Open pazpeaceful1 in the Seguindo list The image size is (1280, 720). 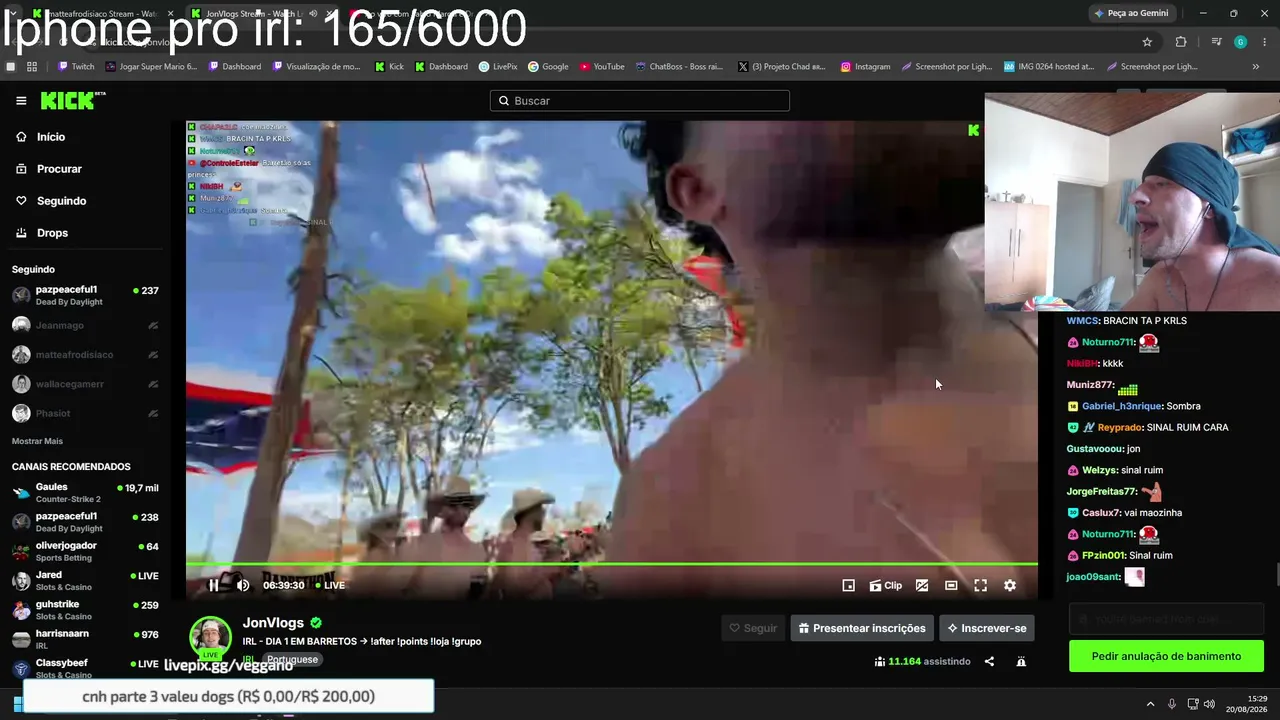[85, 295]
